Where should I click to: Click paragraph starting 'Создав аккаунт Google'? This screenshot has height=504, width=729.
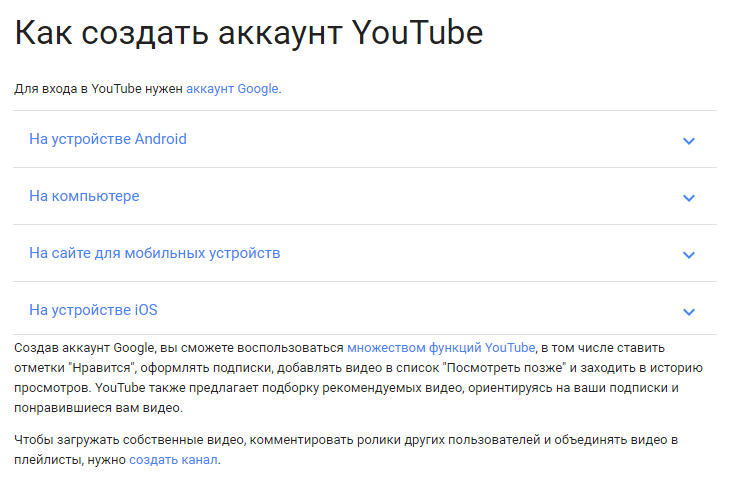coord(358,378)
